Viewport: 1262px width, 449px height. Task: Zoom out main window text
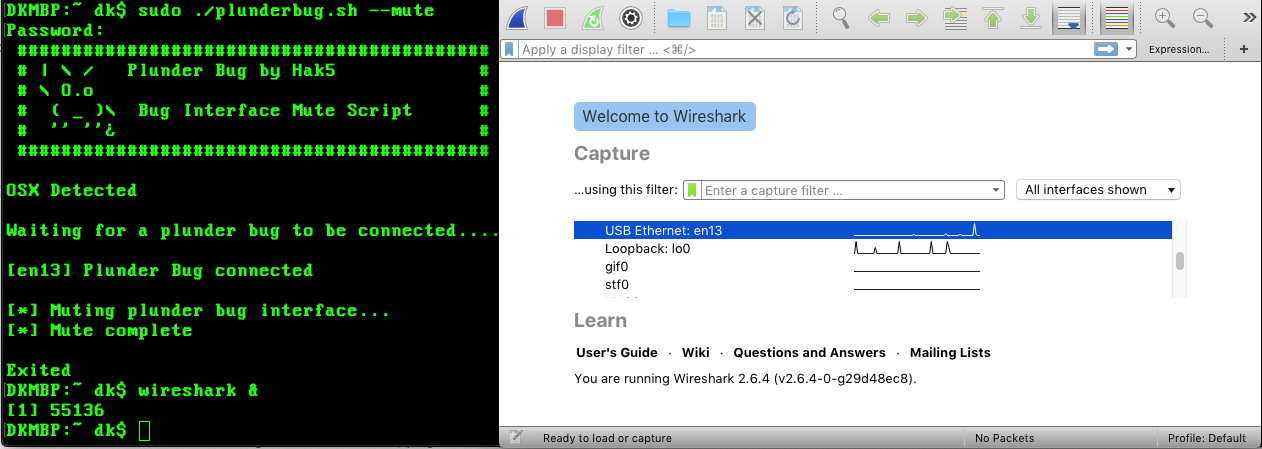click(x=1203, y=18)
